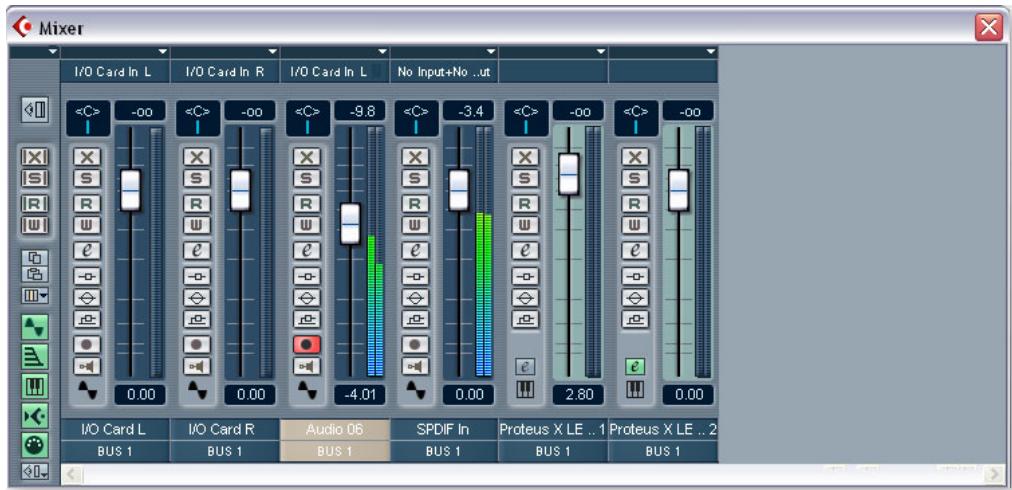Solo the Audio 06 channel

pos(307,177)
